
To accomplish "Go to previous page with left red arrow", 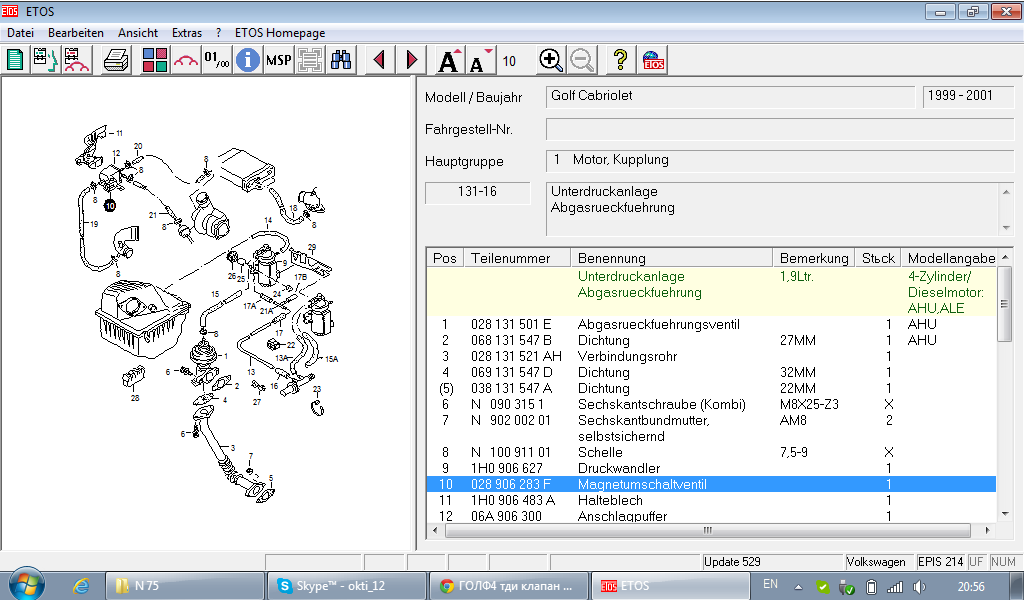I will pyautogui.click(x=379, y=60).
